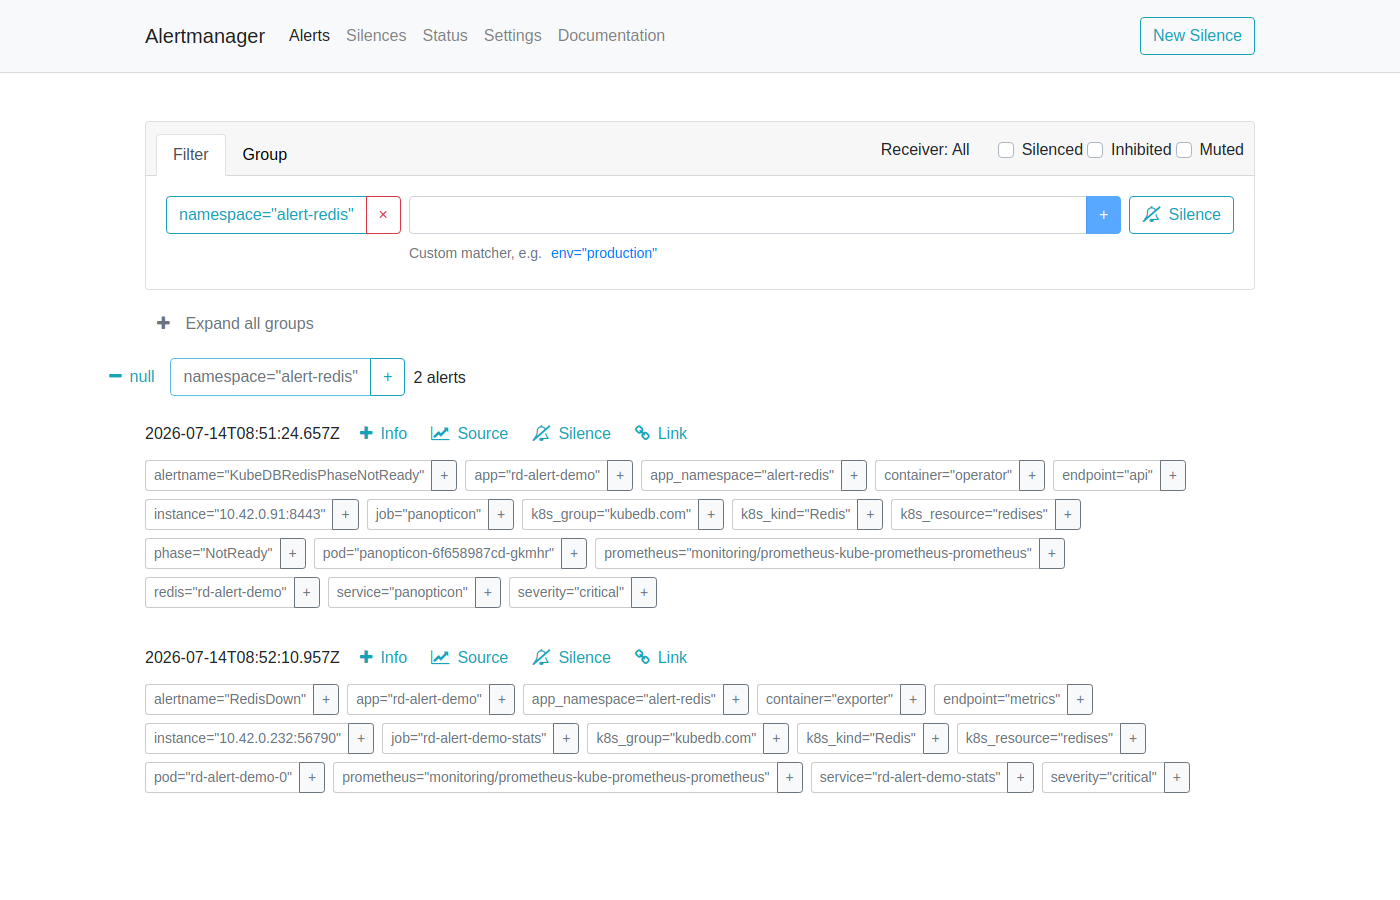Viewport: 1400px width, 900px height.
Task: Open the Alerts page in the navbar
Action: [309, 36]
